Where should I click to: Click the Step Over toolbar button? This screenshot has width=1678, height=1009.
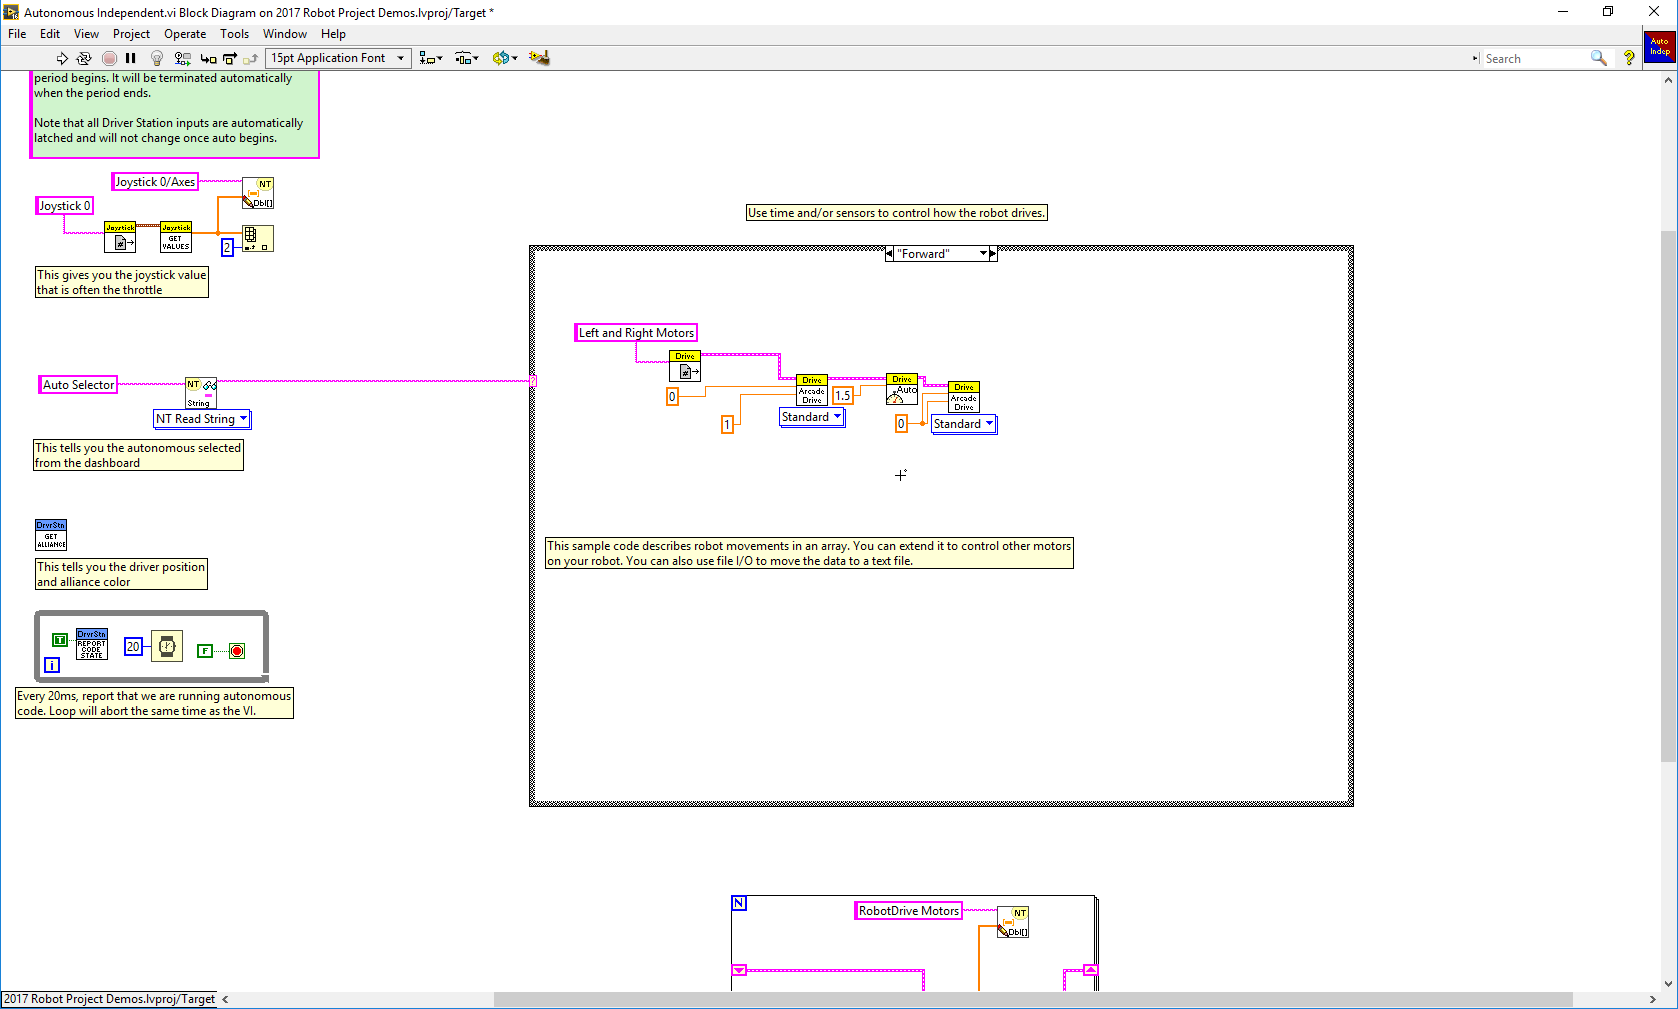[230, 58]
